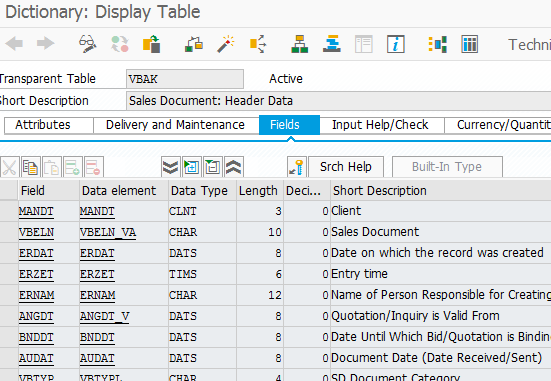Click the back arrow toolbar icon

(14, 44)
